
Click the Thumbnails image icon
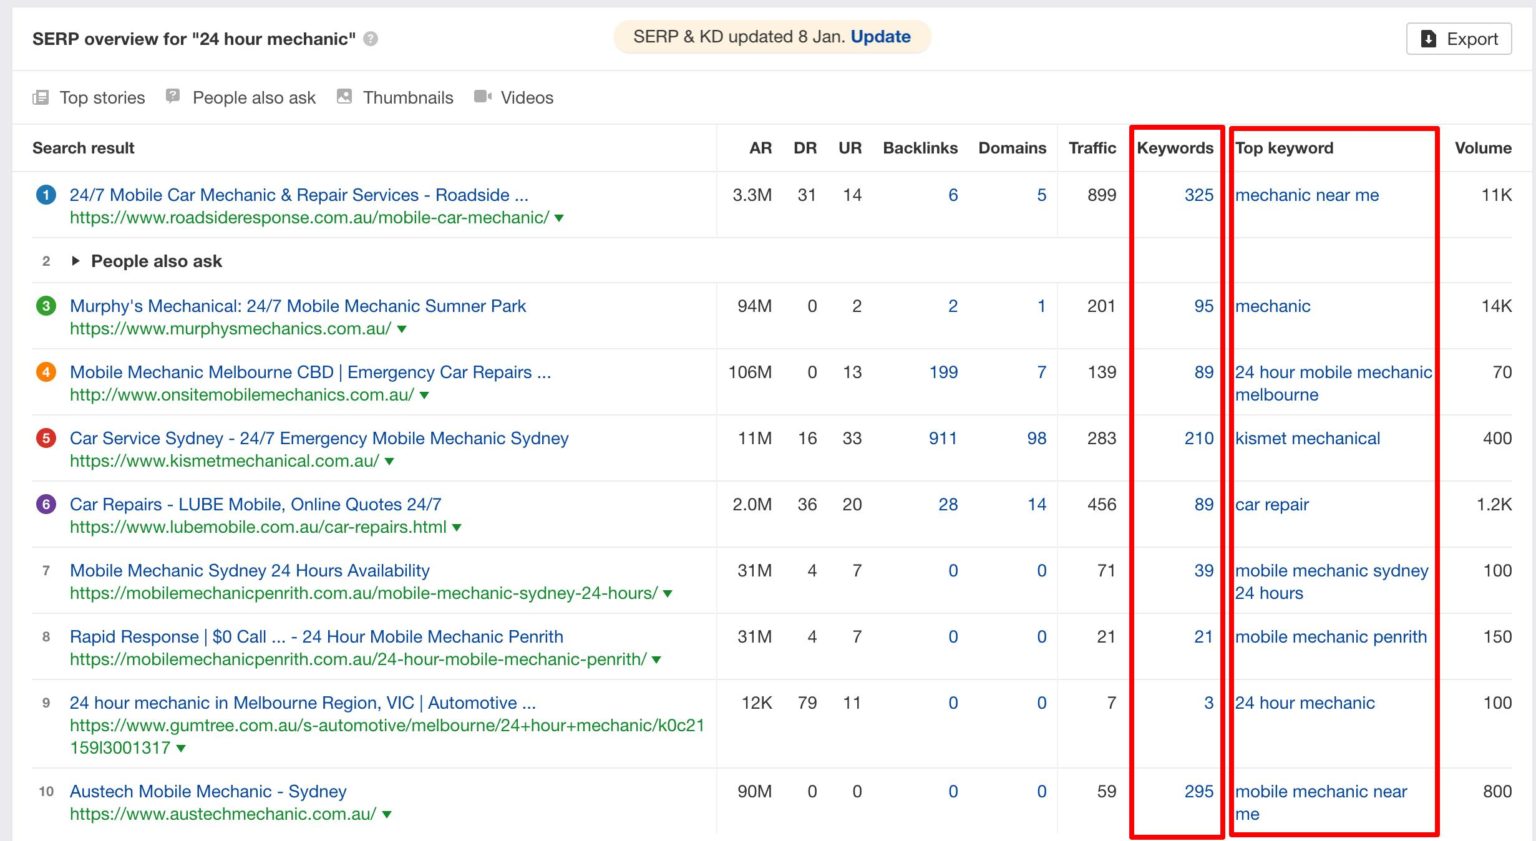344,97
